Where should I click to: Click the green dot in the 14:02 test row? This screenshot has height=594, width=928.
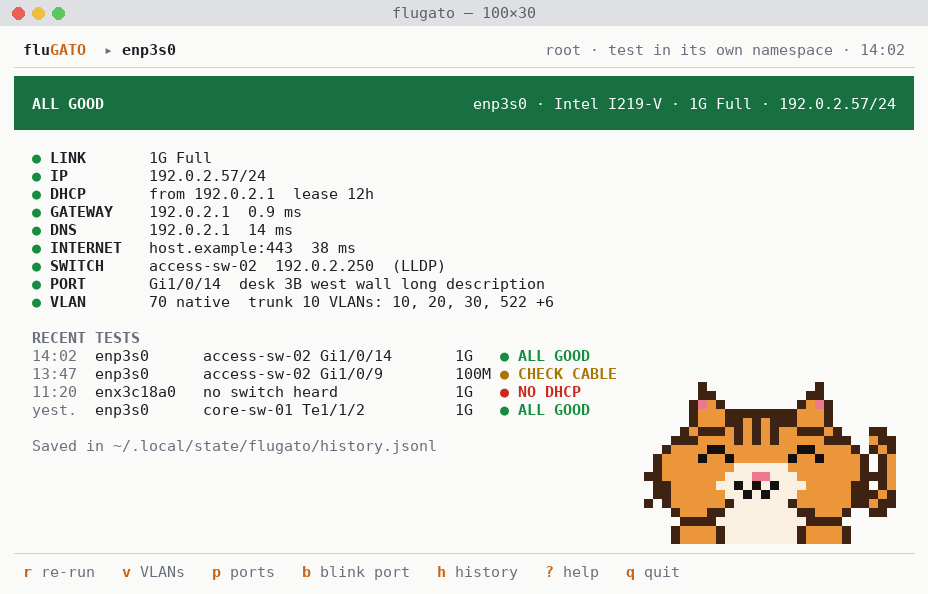[504, 357]
